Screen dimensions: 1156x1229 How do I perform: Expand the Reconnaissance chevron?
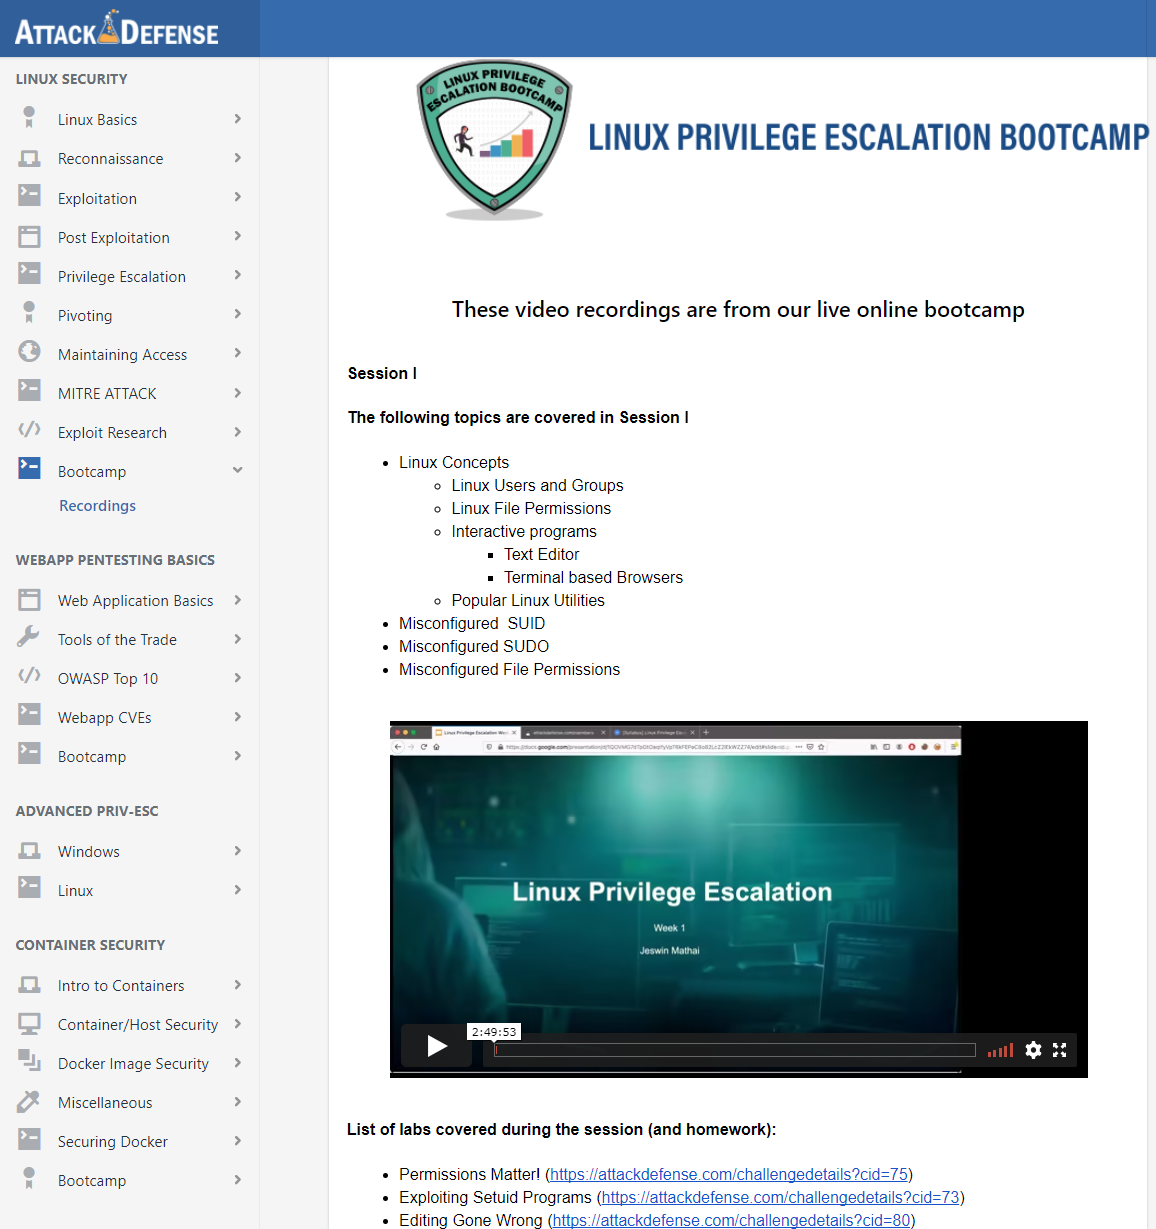coord(238,158)
